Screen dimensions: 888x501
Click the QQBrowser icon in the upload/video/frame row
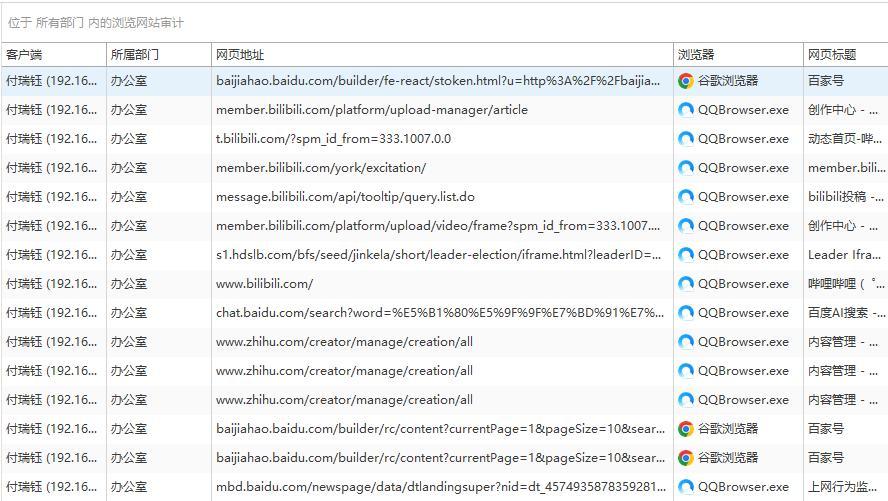685,226
